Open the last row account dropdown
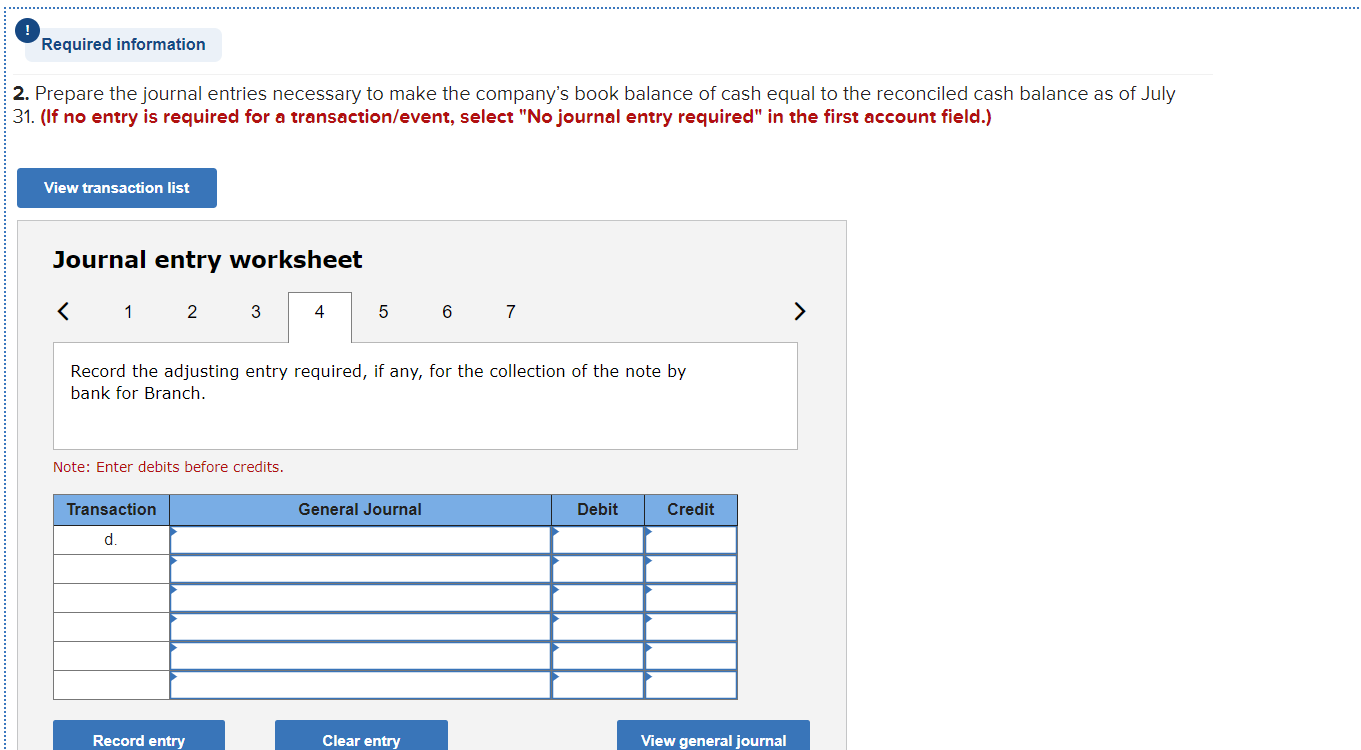 (x=360, y=685)
